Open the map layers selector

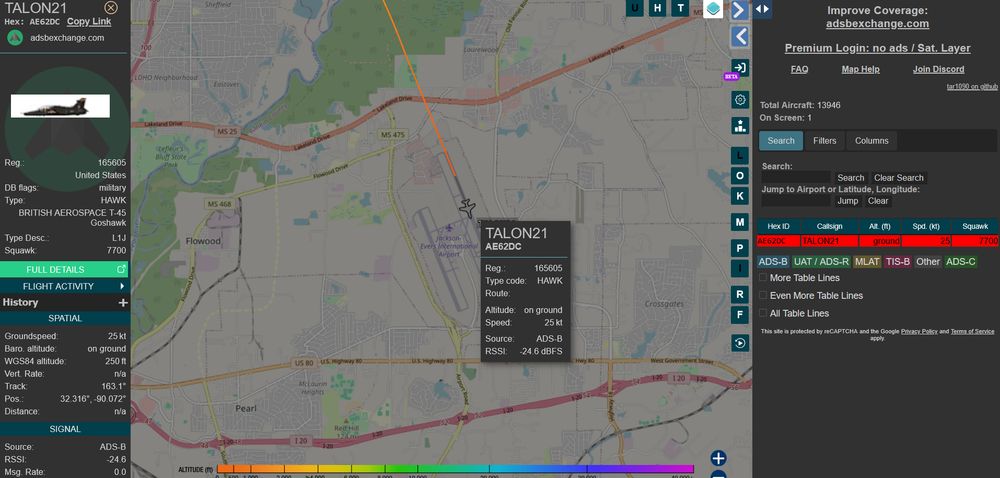pos(713,9)
